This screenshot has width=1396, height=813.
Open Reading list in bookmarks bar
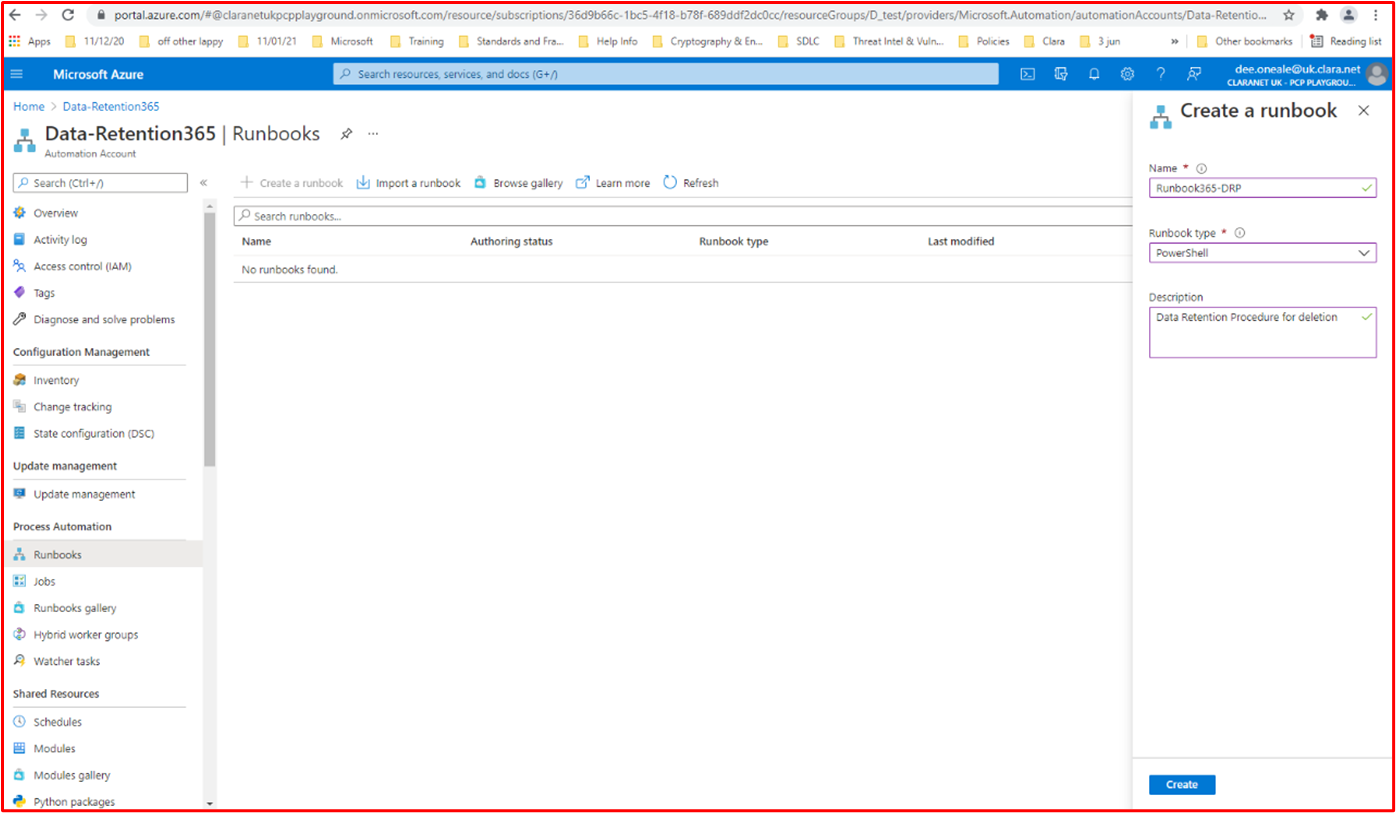click(x=1346, y=41)
